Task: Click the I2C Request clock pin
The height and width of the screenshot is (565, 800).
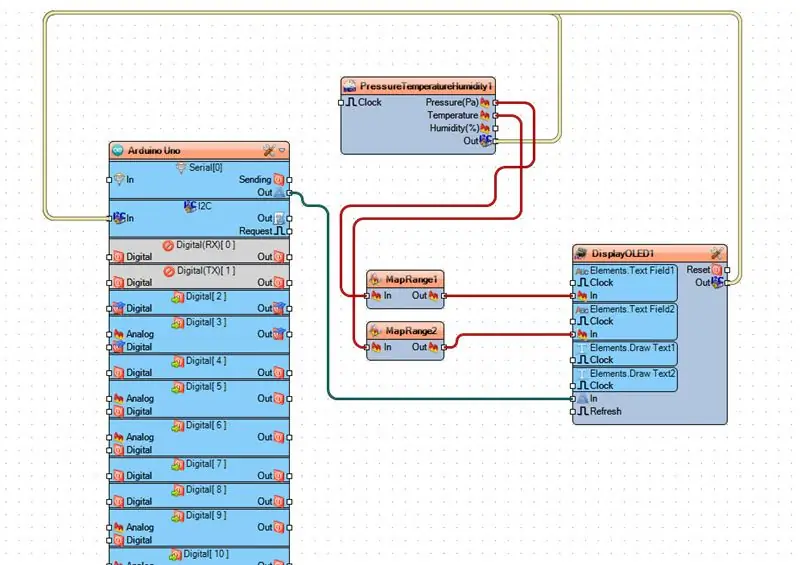Action: 289,231
